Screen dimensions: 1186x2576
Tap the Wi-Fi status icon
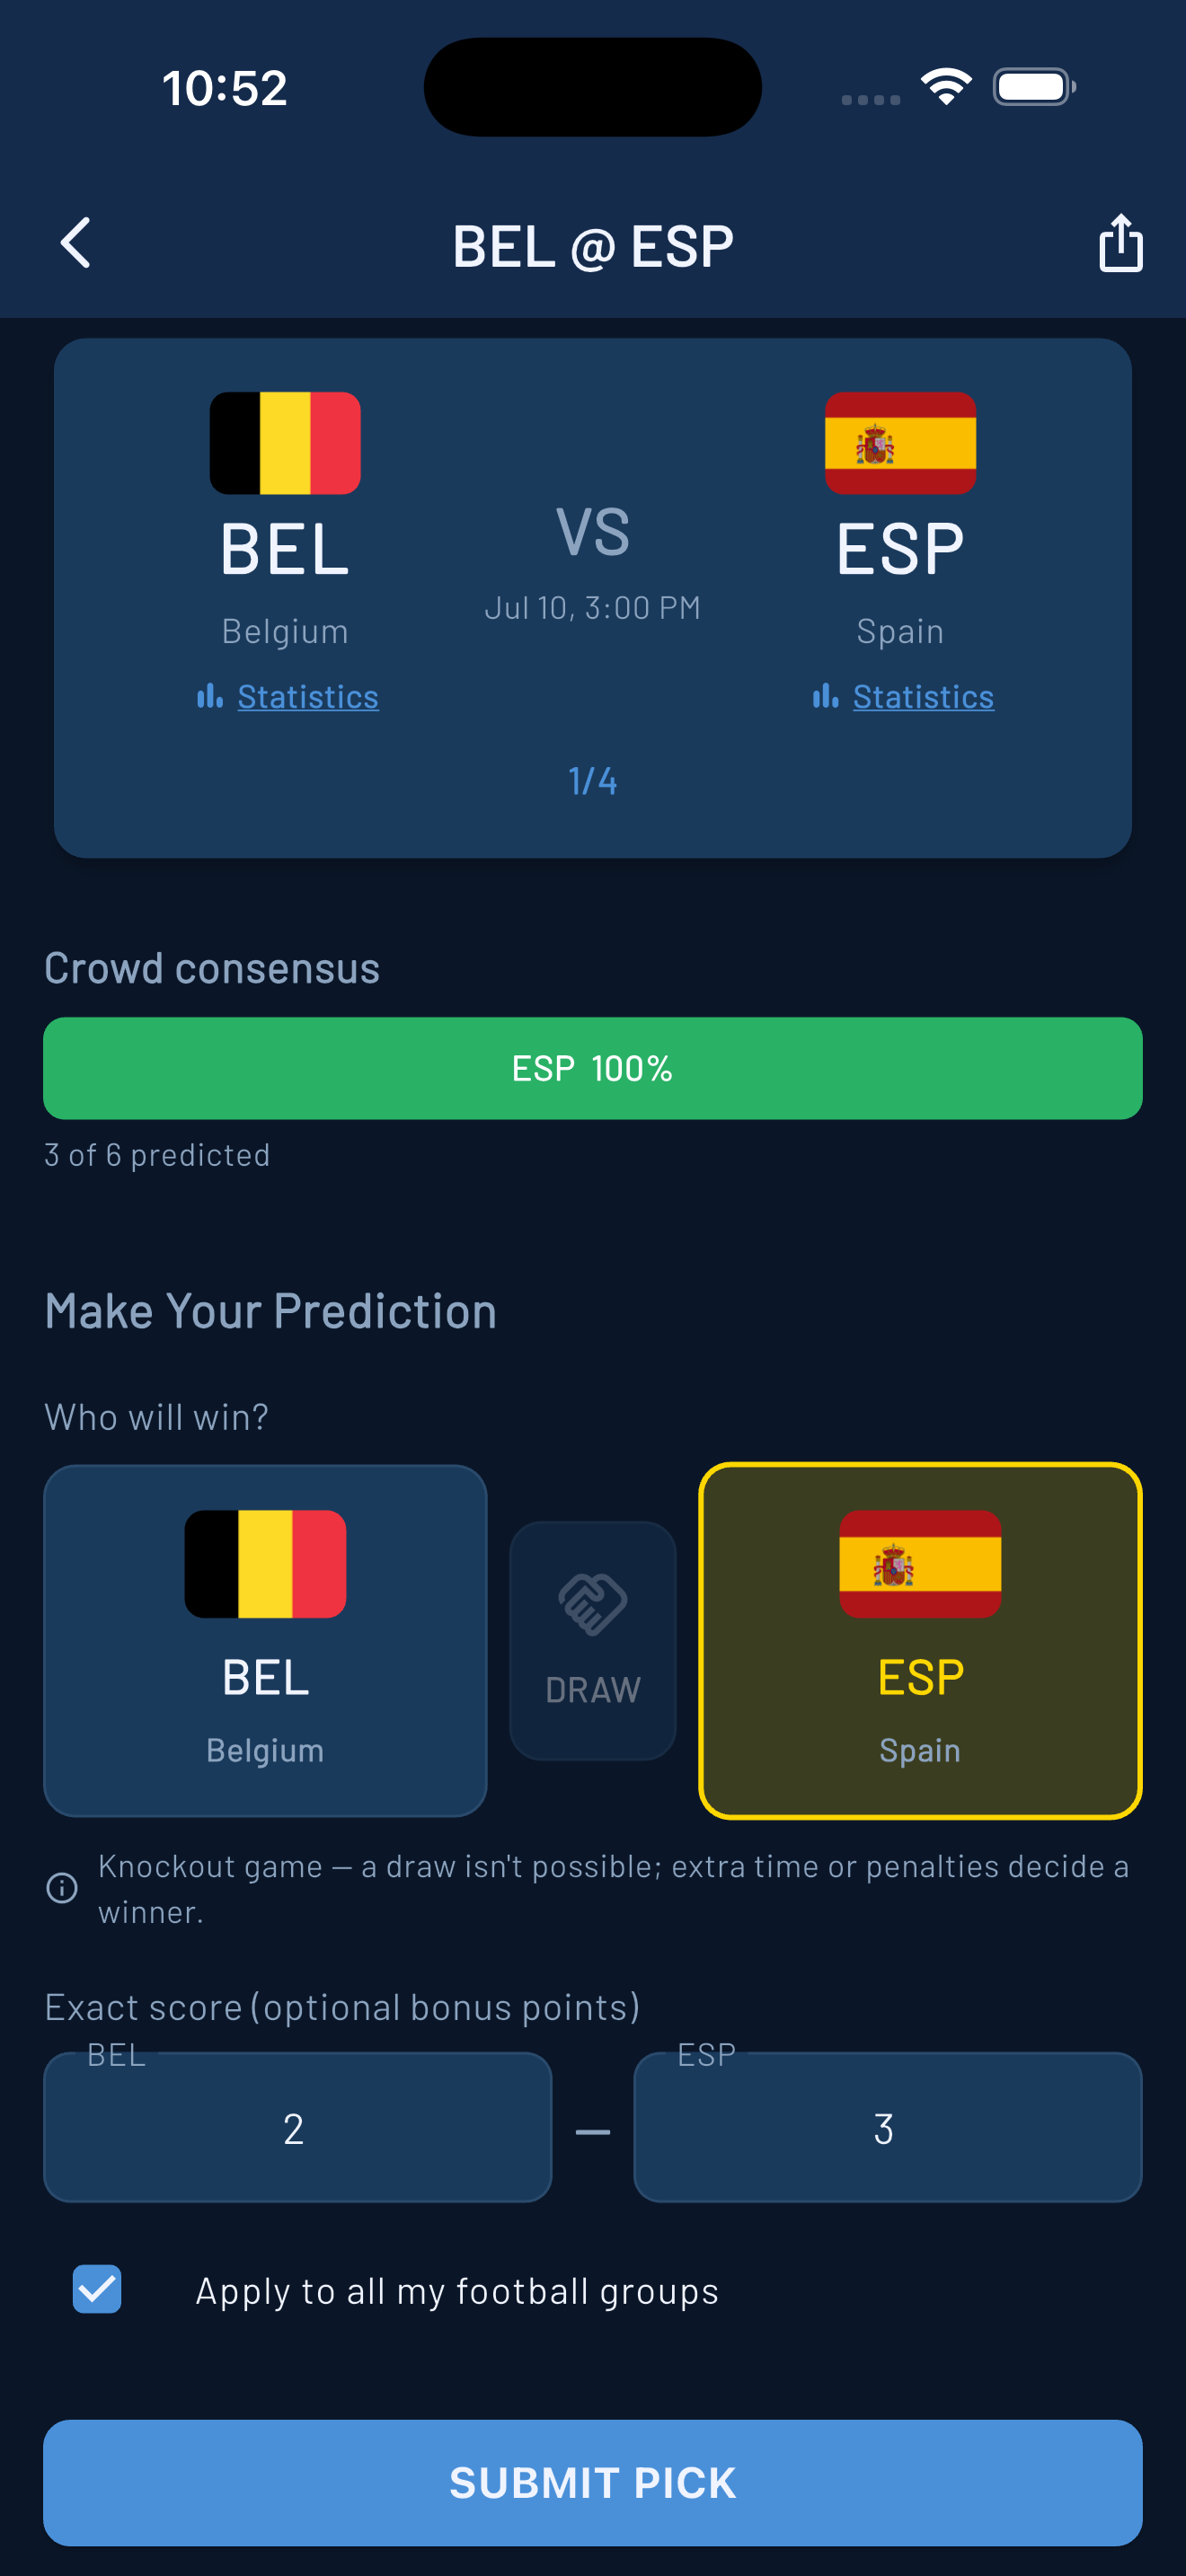coord(946,87)
